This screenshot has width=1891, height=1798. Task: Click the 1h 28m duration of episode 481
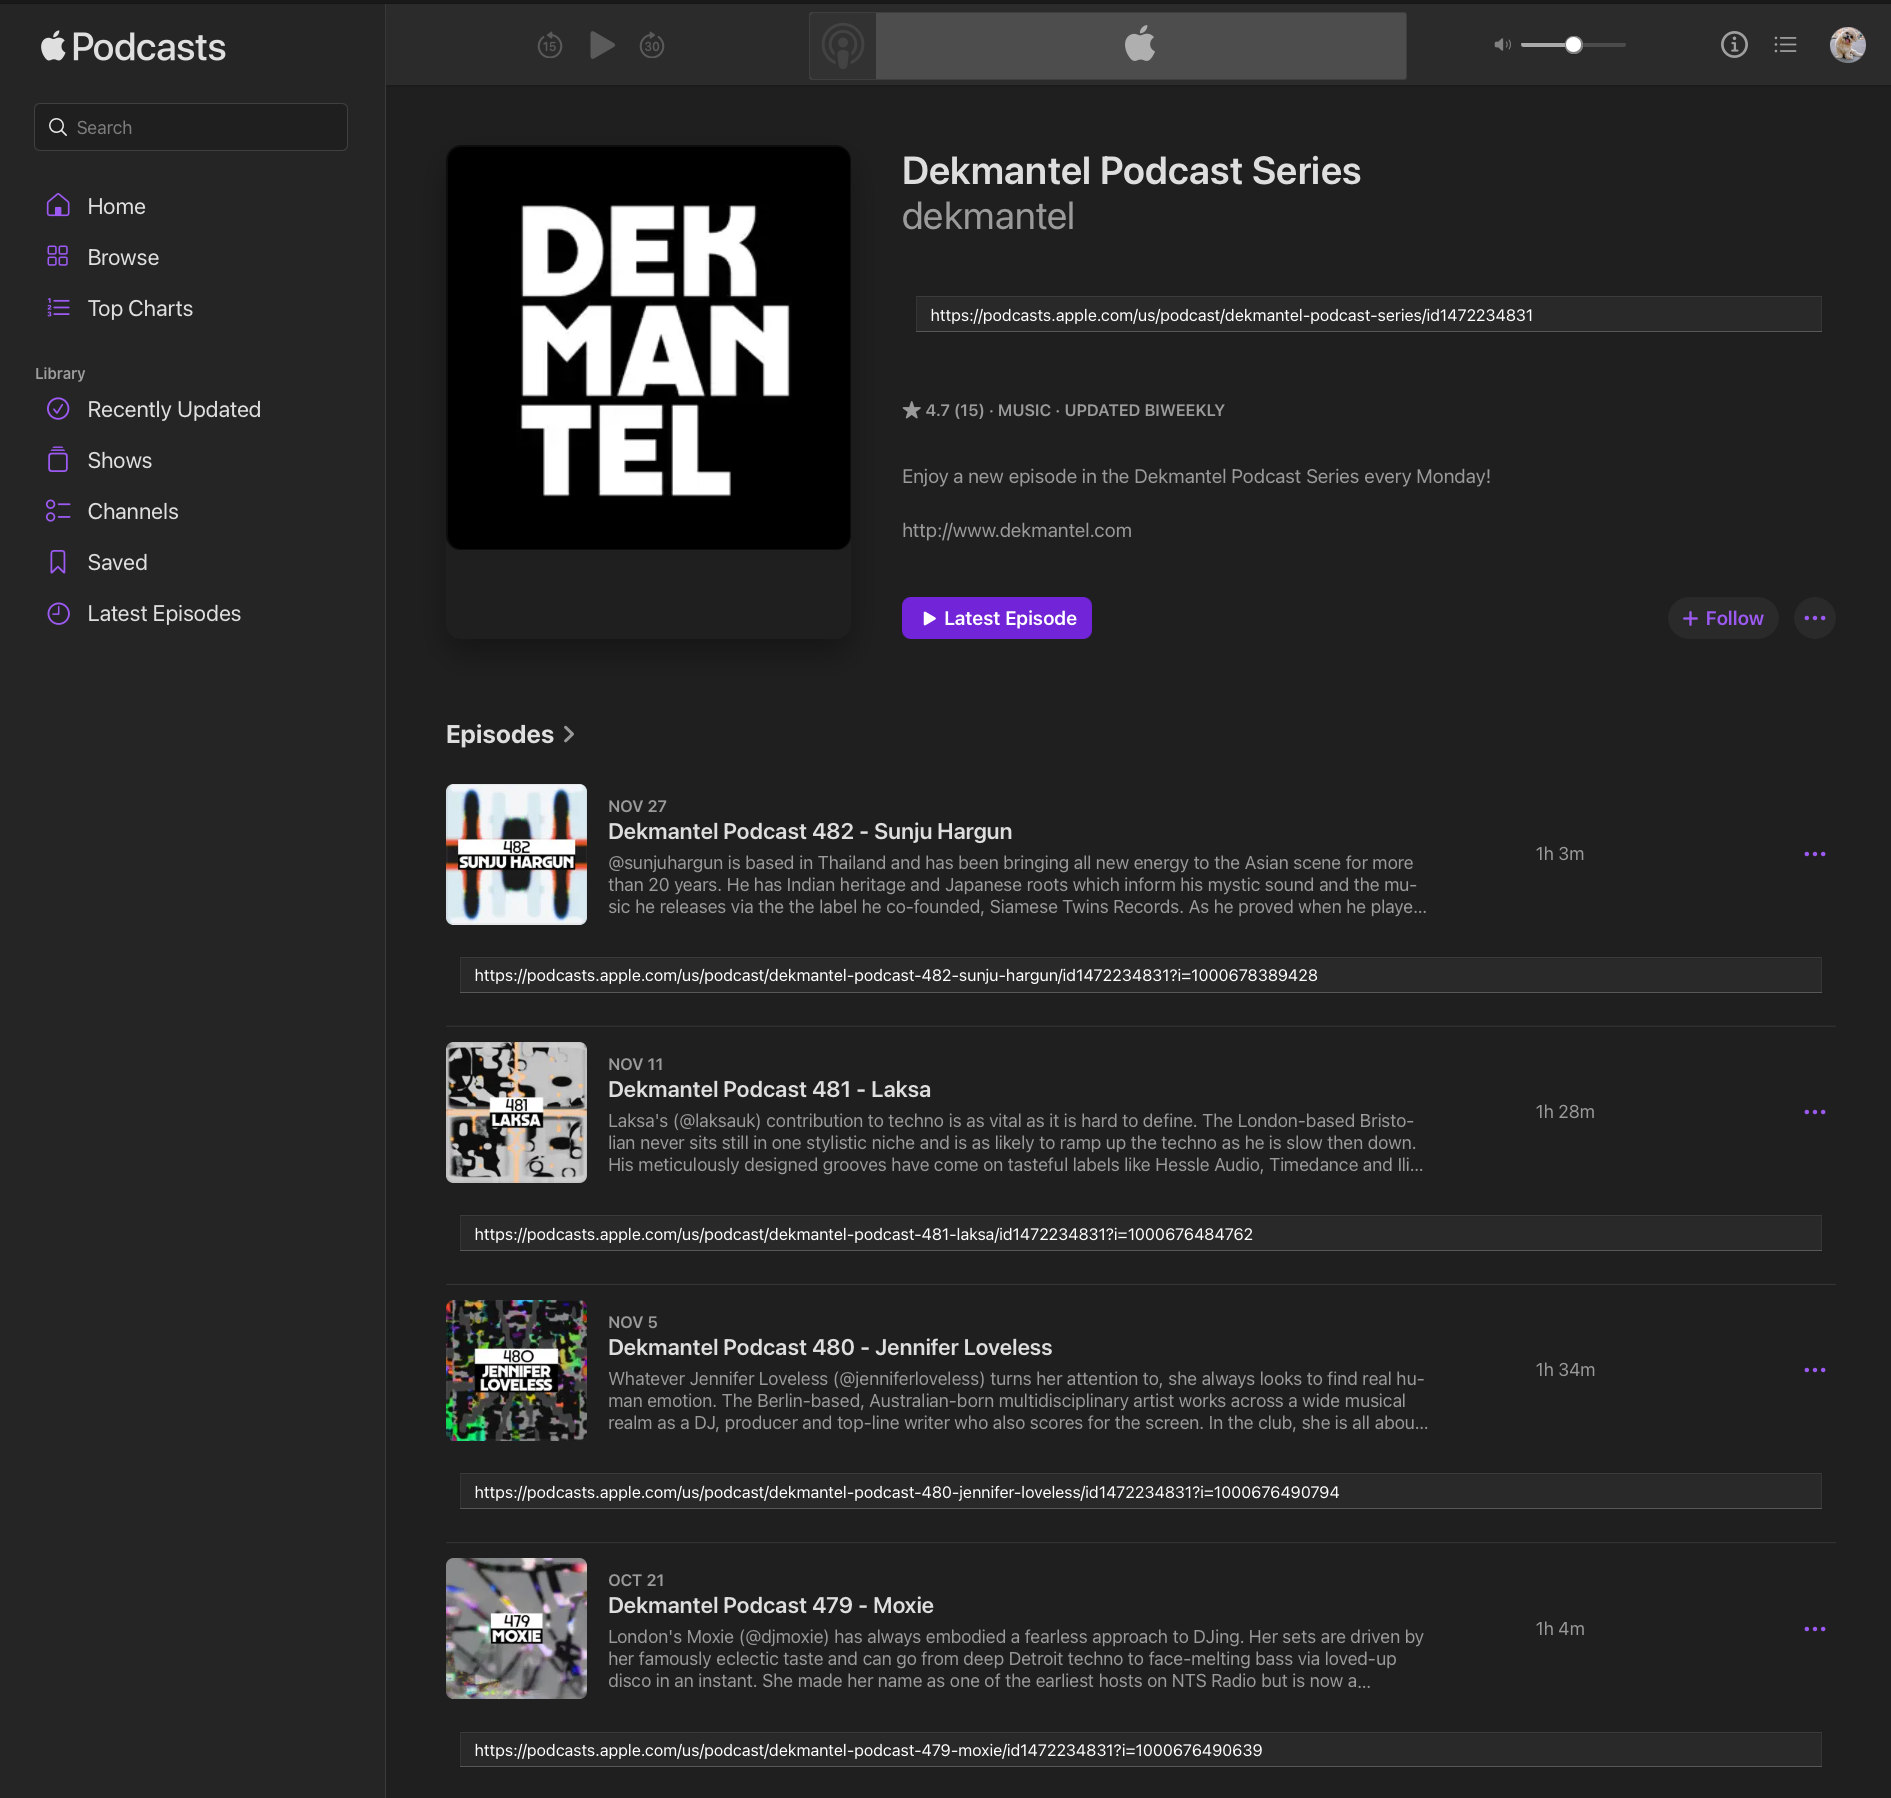(x=1565, y=1112)
